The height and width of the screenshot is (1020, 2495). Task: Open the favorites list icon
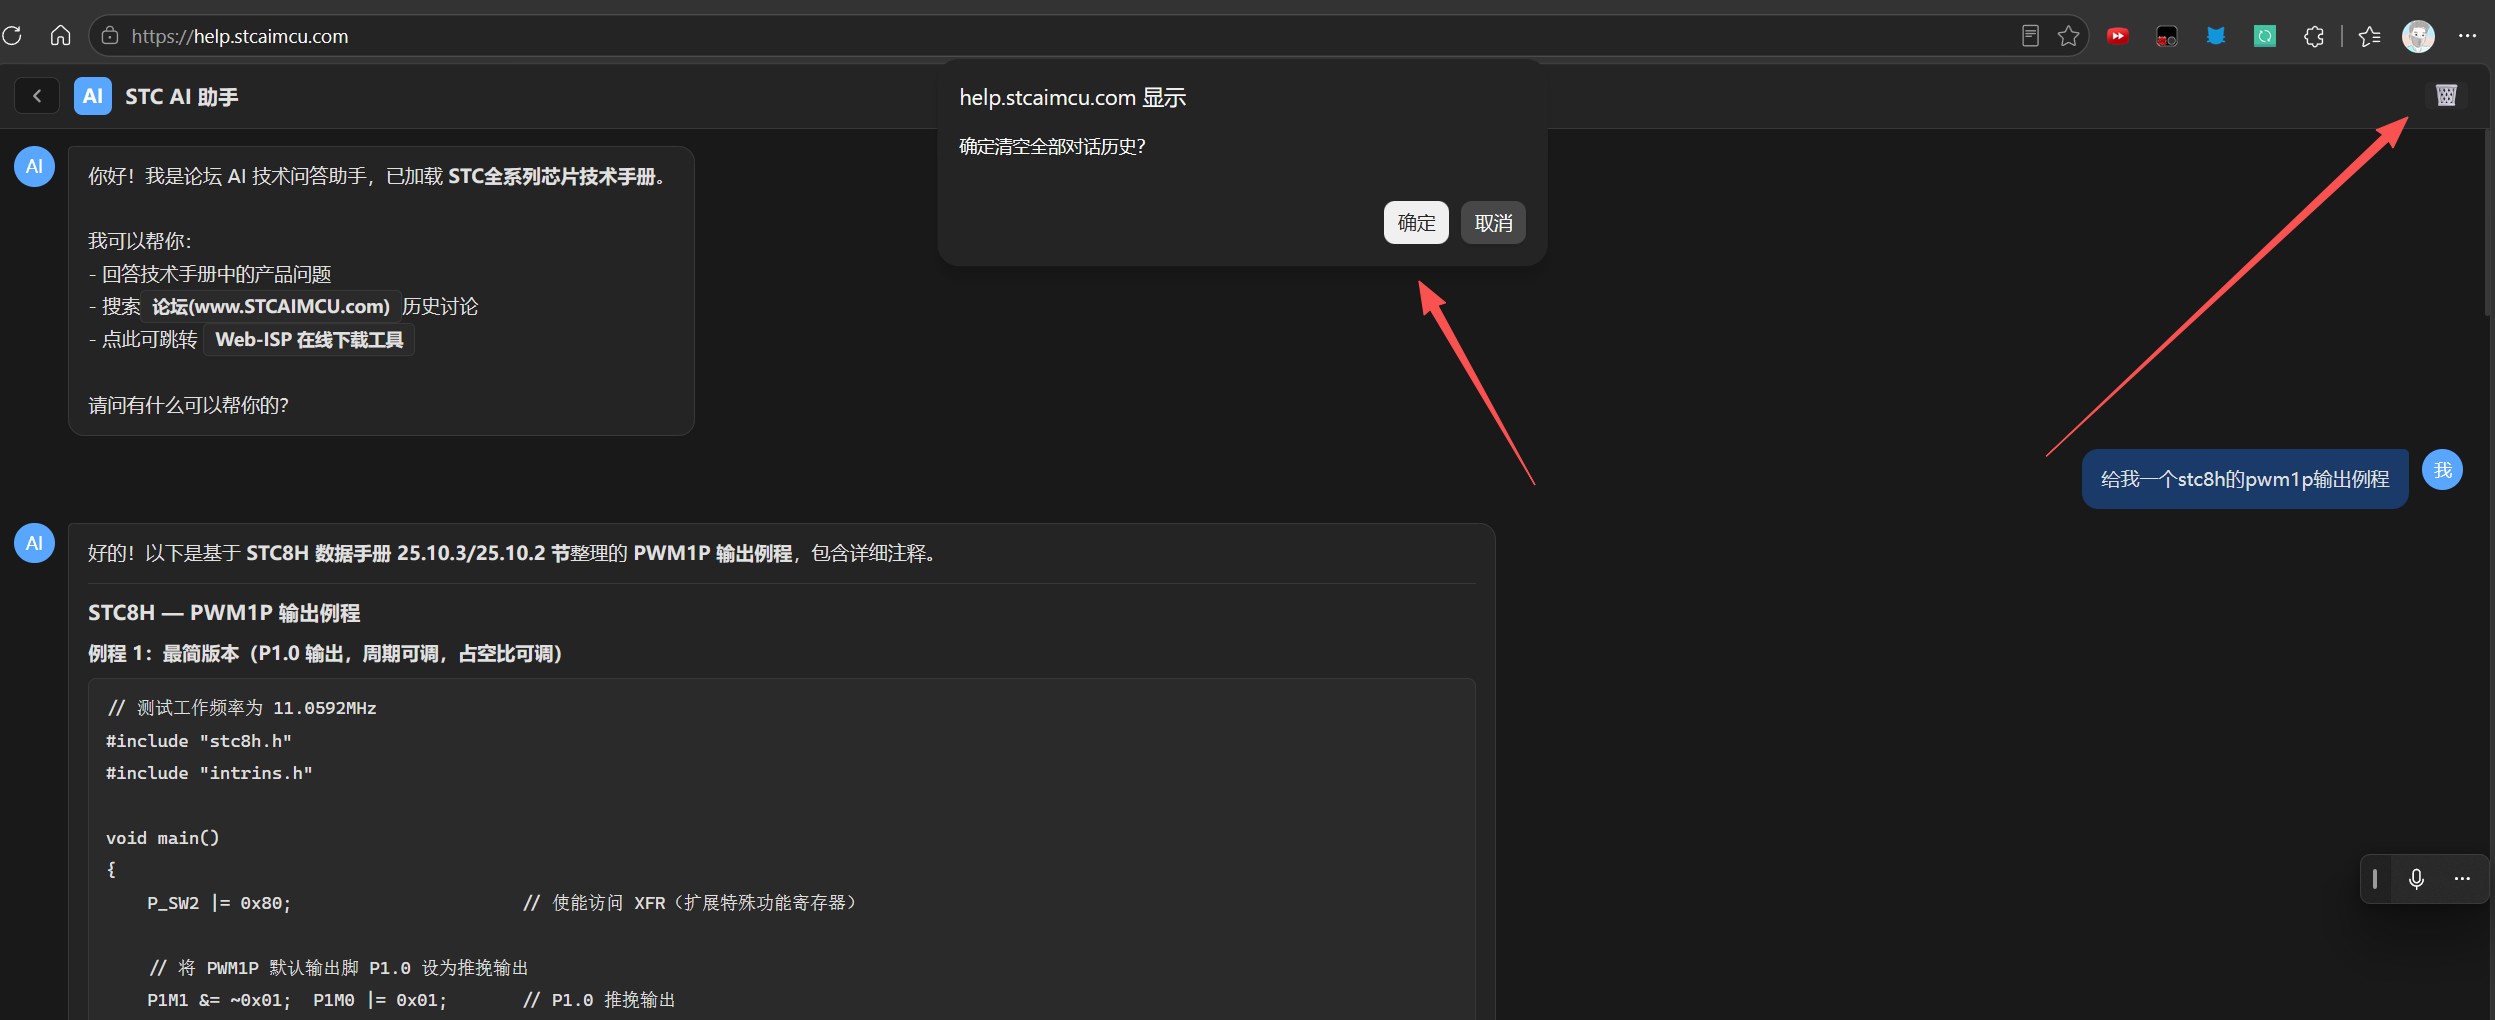click(x=2369, y=36)
